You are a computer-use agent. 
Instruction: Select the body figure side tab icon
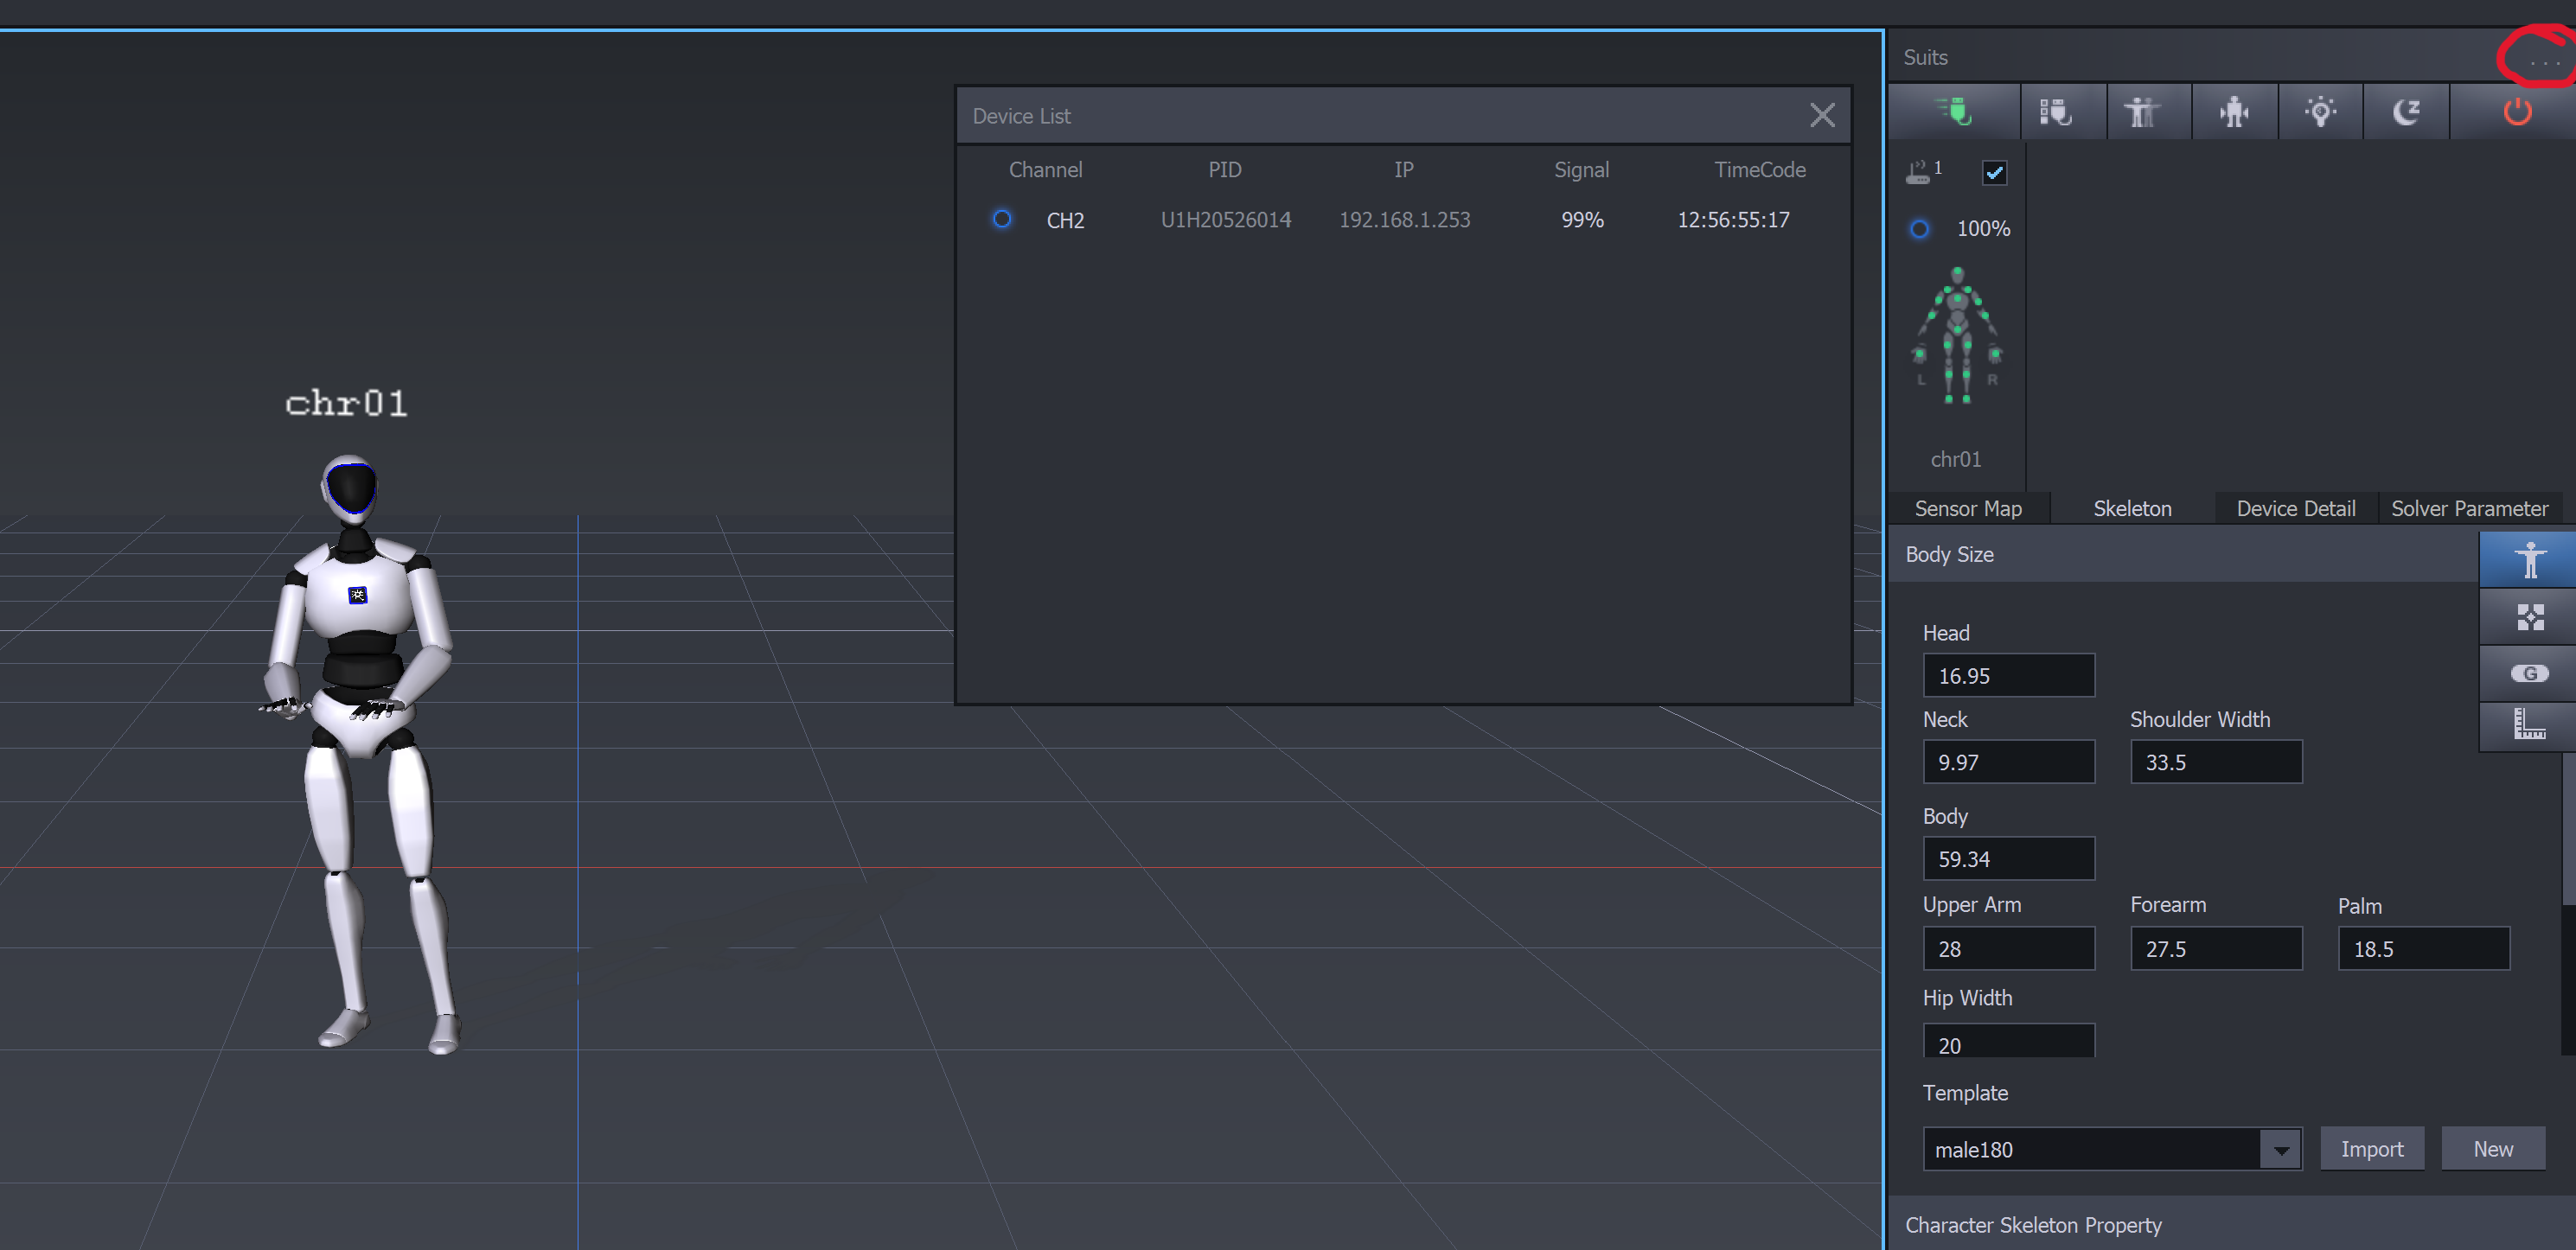tap(2529, 559)
